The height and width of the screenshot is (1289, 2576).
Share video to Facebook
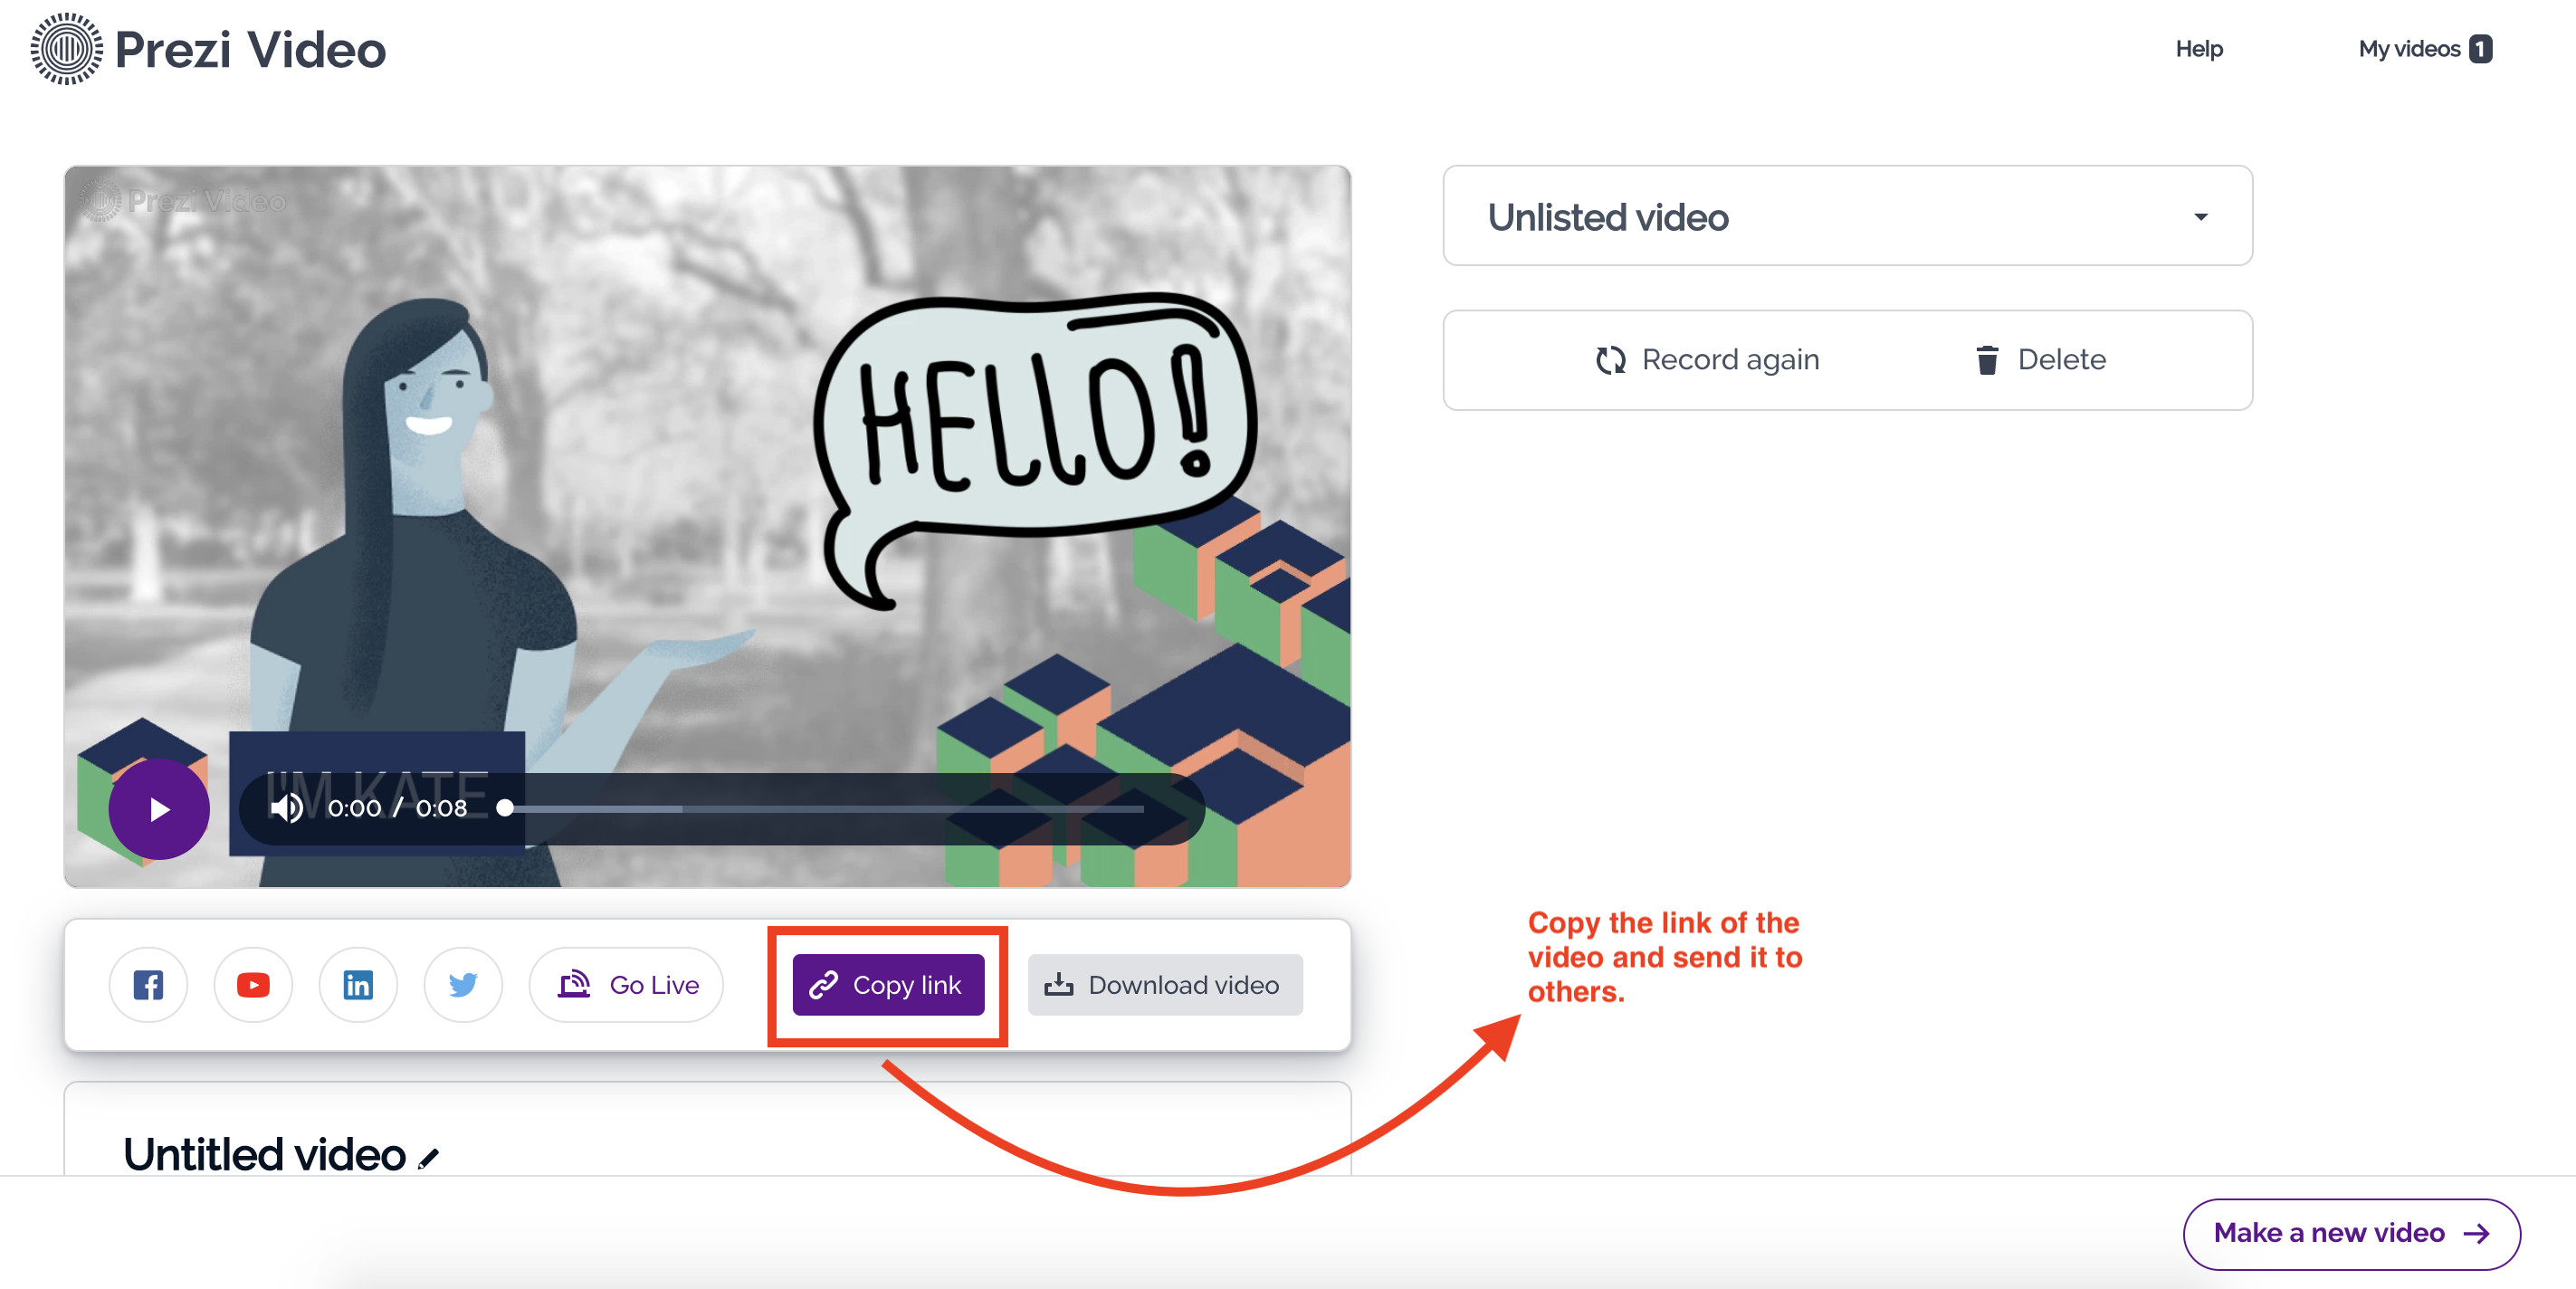click(x=148, y=985)
